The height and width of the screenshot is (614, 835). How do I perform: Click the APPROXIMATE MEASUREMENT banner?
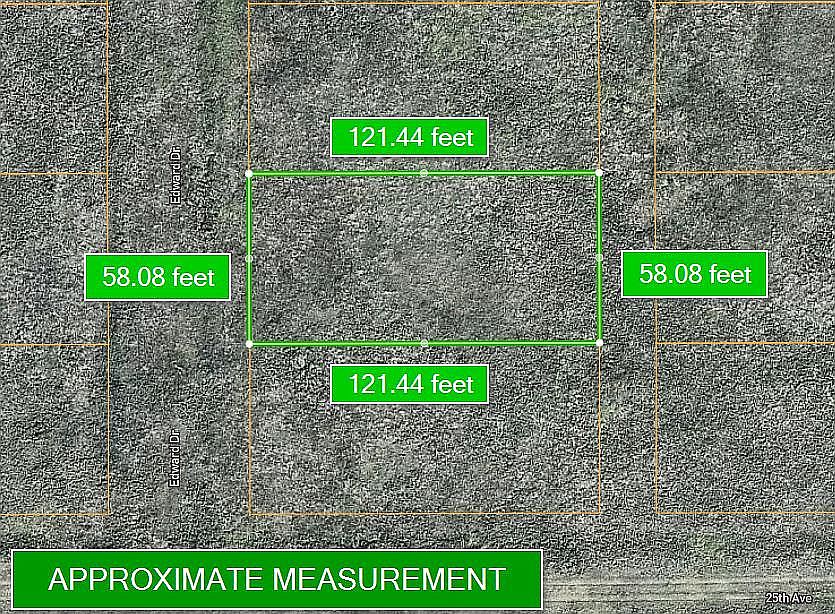(277, 579)
